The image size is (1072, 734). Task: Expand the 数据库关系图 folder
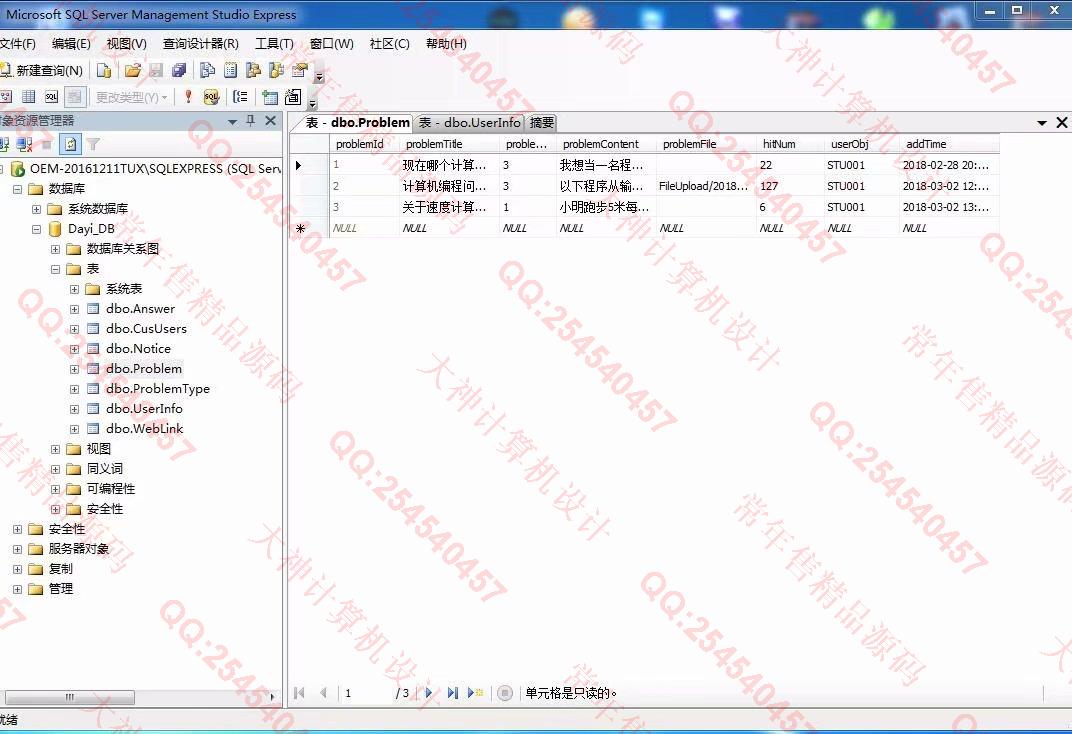tap(55, 249)
